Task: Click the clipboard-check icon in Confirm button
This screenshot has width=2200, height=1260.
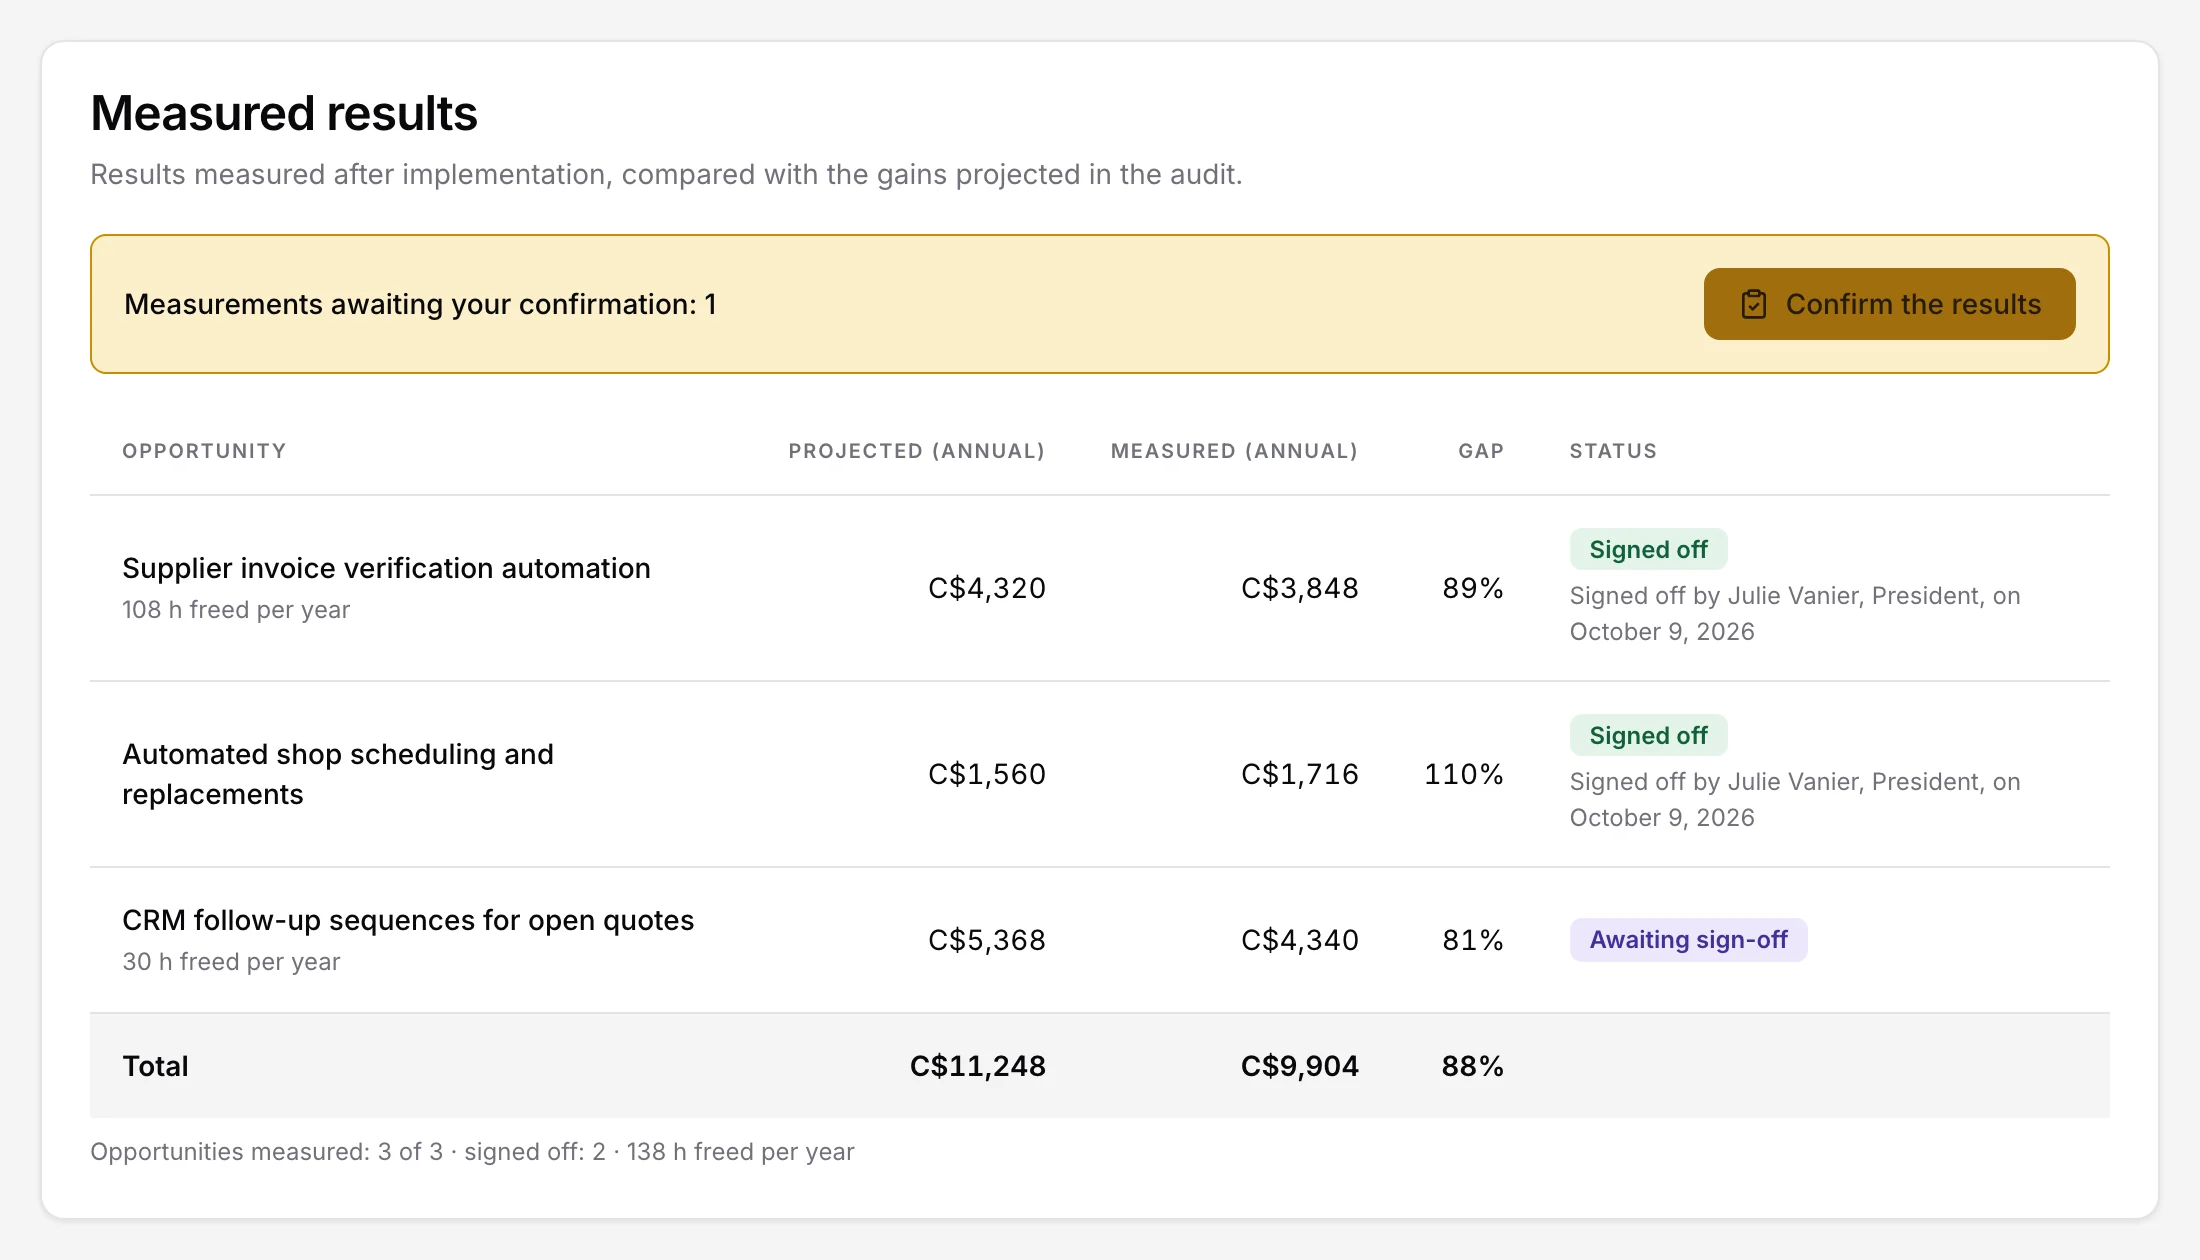Action: click(1754, 304)
